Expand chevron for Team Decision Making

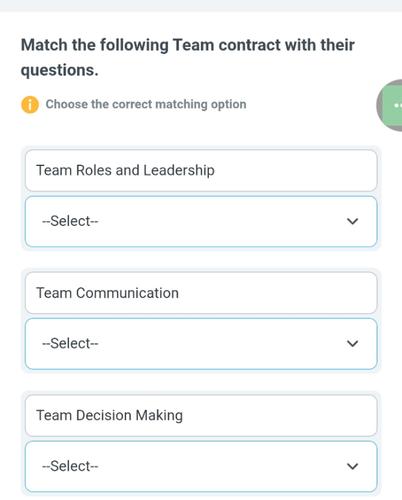coord(352,466)
